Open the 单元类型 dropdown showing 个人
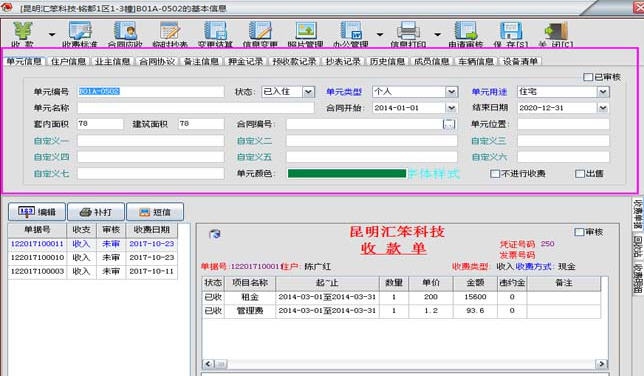Image resolution: width=644 pixels, height=376 pixels. 451,92
